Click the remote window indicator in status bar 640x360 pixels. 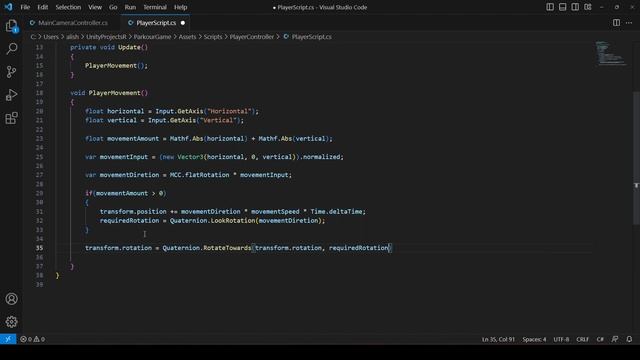click(8, 339)
